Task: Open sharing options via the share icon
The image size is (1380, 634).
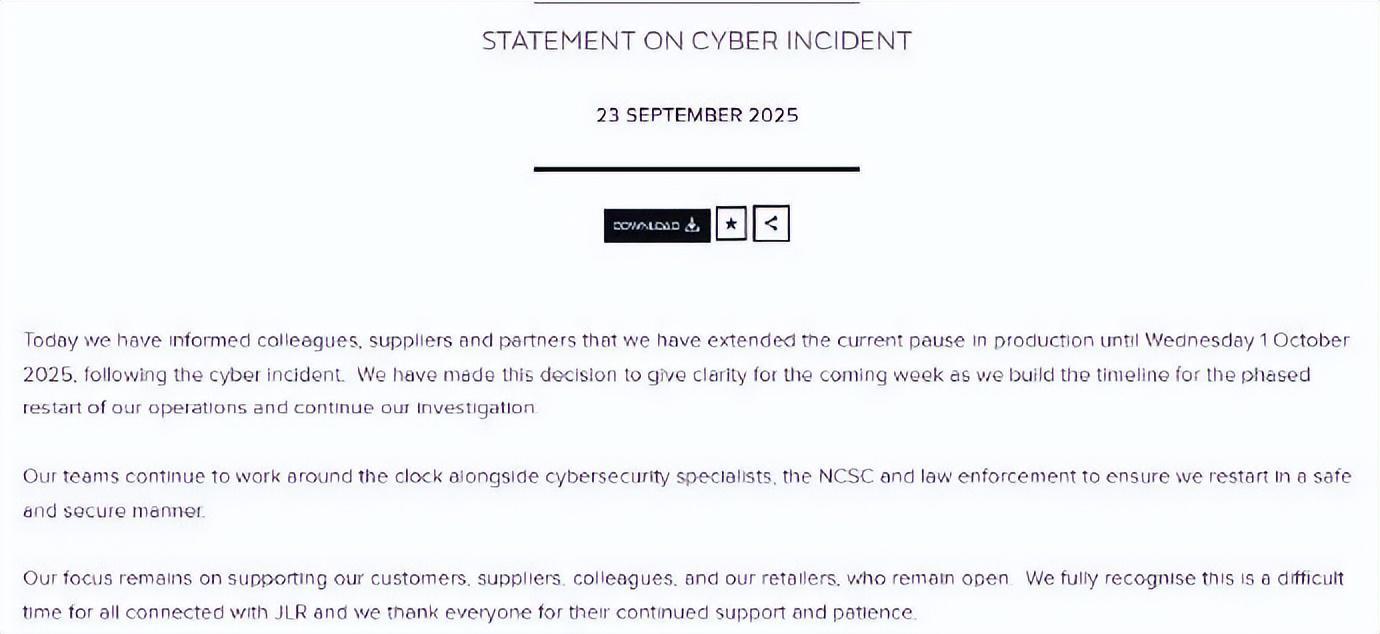Action: 771,223
